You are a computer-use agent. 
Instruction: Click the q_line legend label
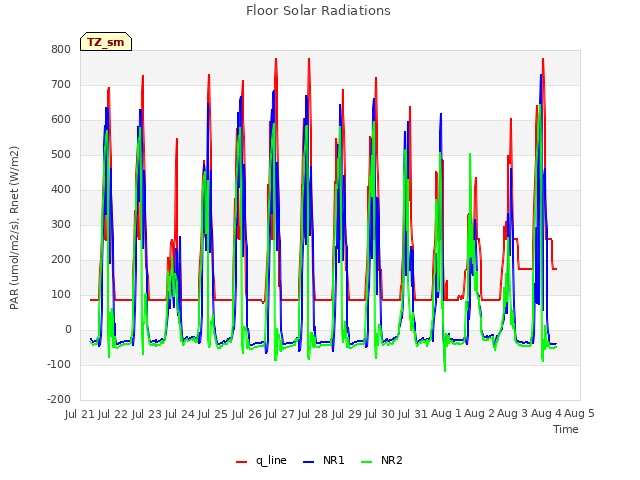pos(271,461)
